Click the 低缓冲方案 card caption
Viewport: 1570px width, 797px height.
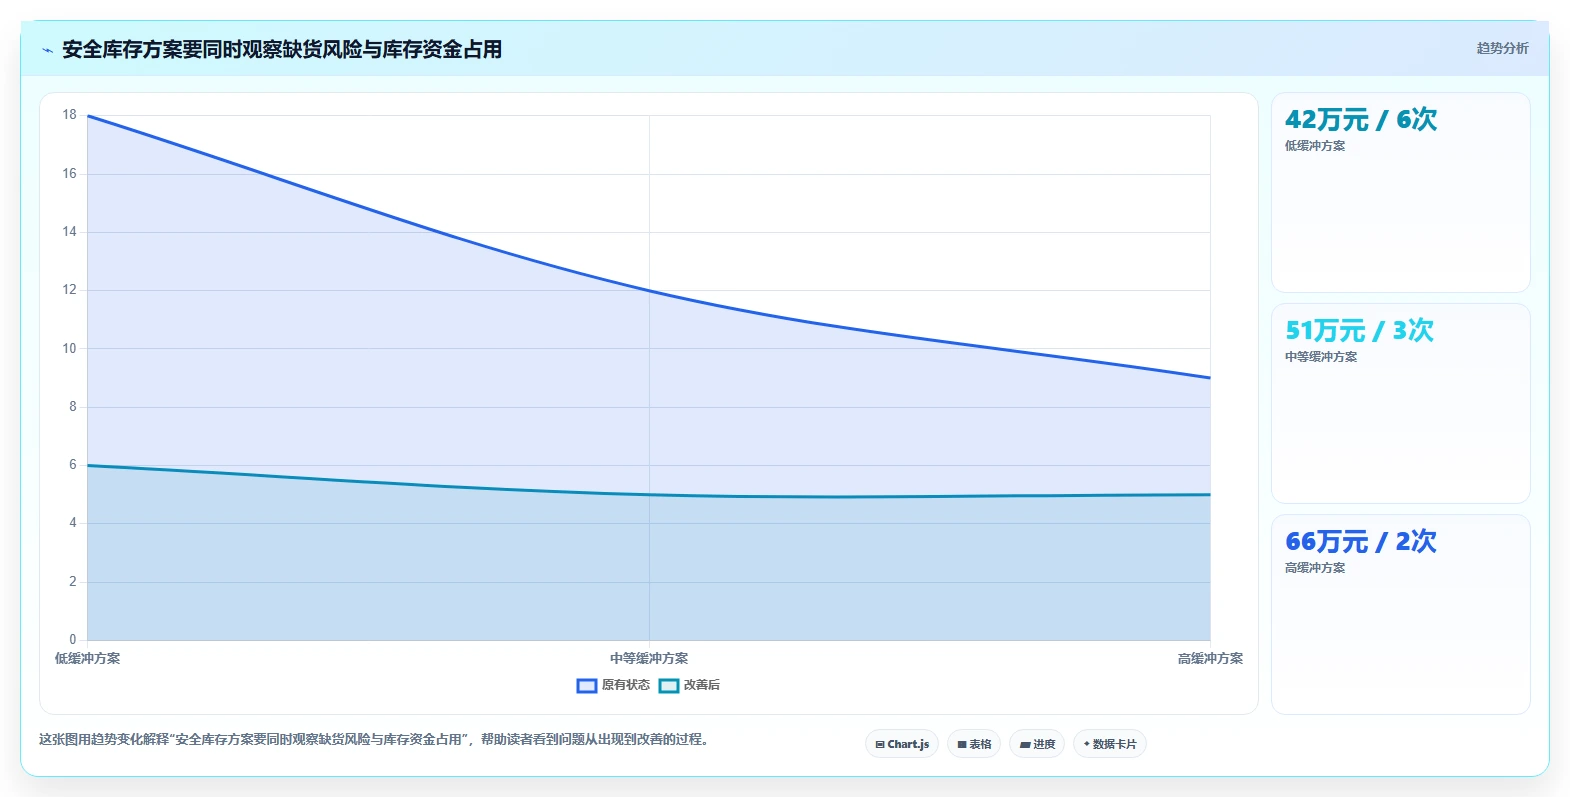[1315, 146]
